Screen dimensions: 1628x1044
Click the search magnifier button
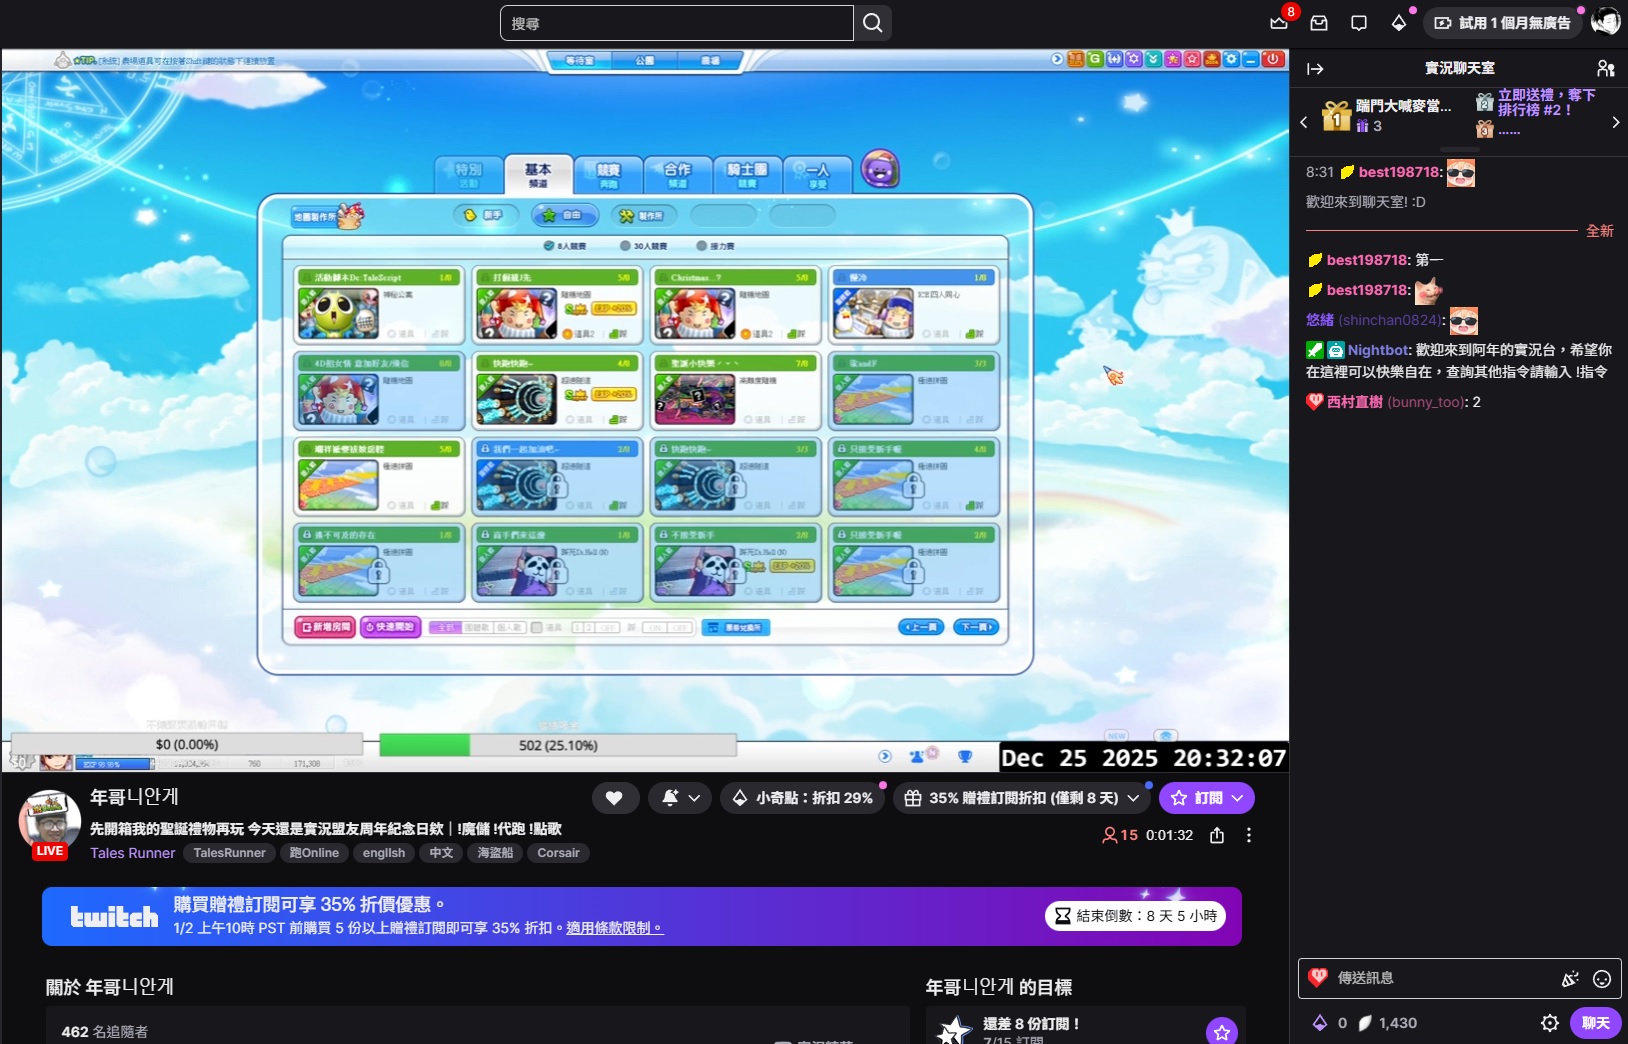pos(872,23)
